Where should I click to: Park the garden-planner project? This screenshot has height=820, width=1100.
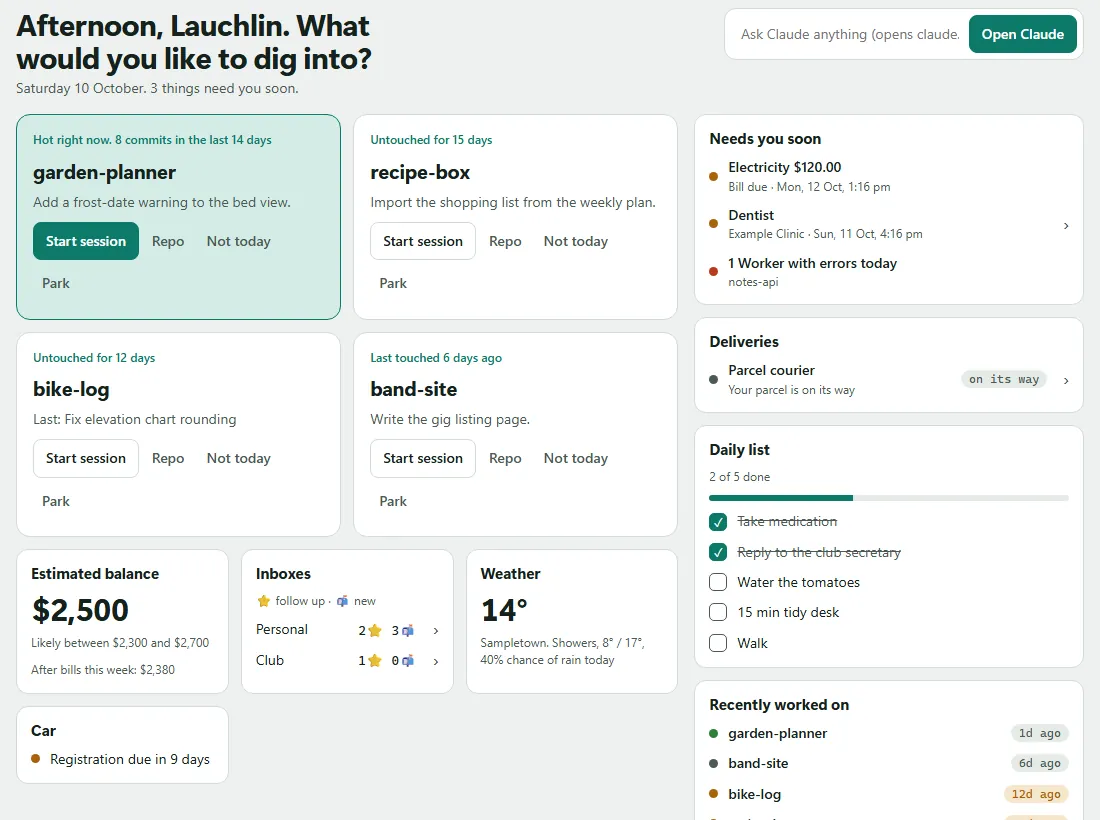tap(56, 283)
